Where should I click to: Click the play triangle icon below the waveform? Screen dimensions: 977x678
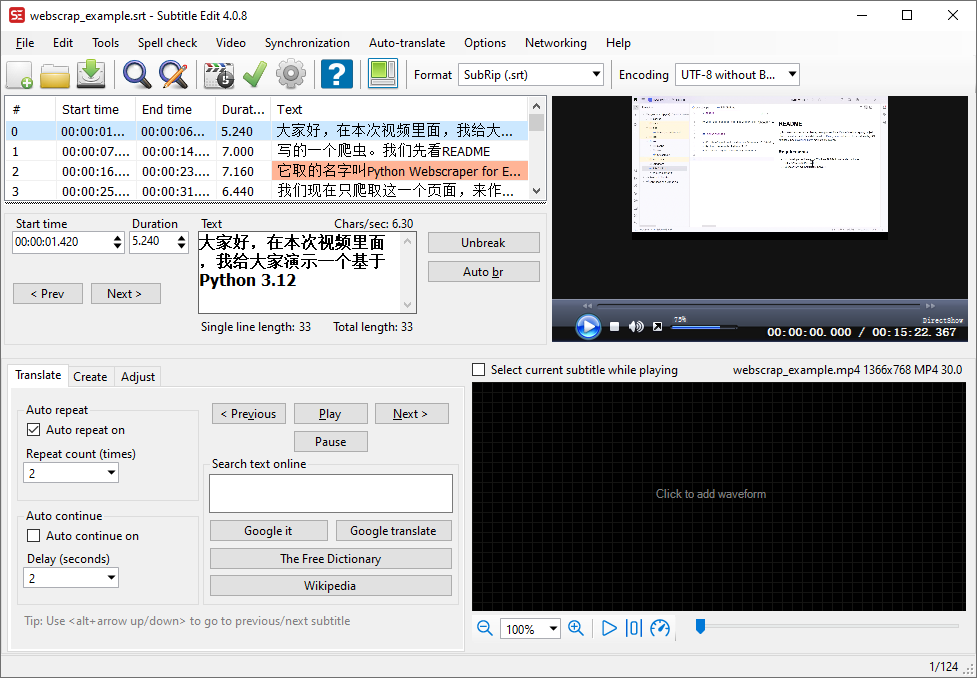[x=609, y=628]
